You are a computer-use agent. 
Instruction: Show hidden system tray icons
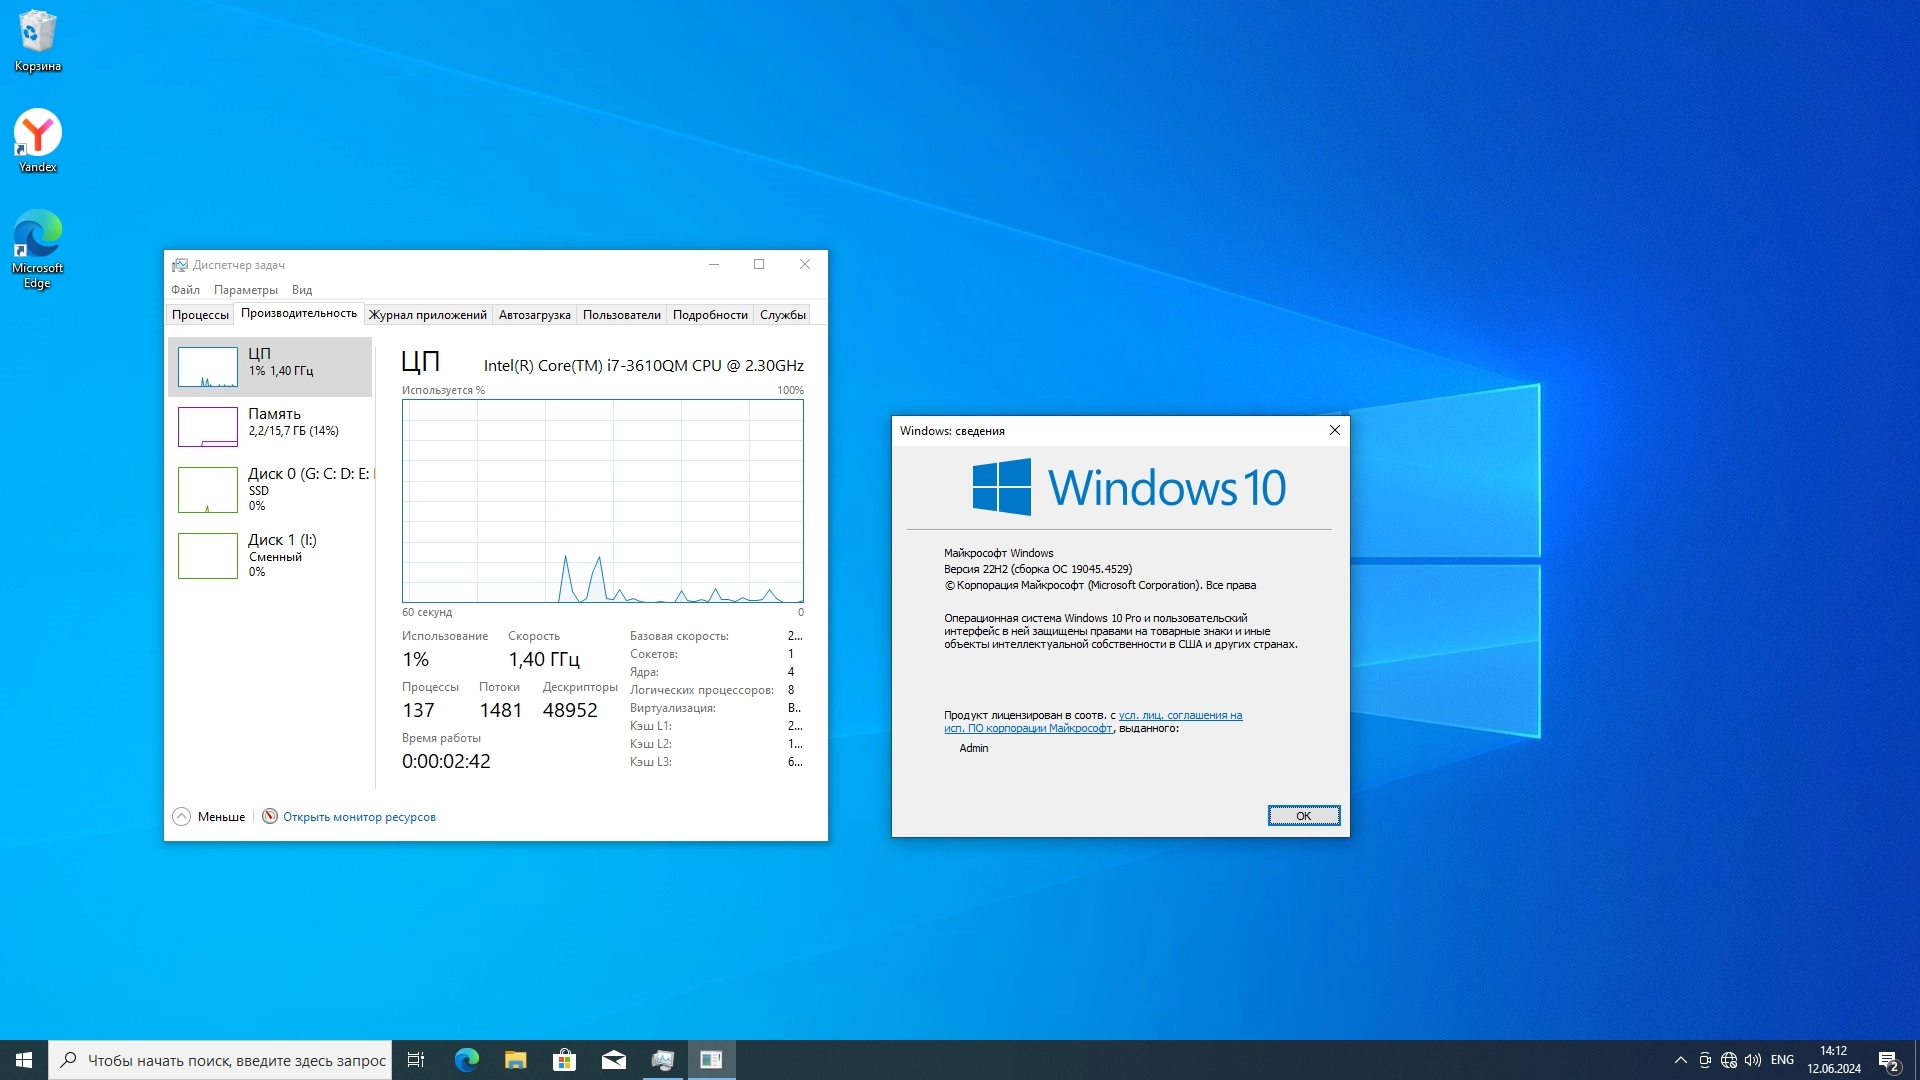tap(1680, 1060)
